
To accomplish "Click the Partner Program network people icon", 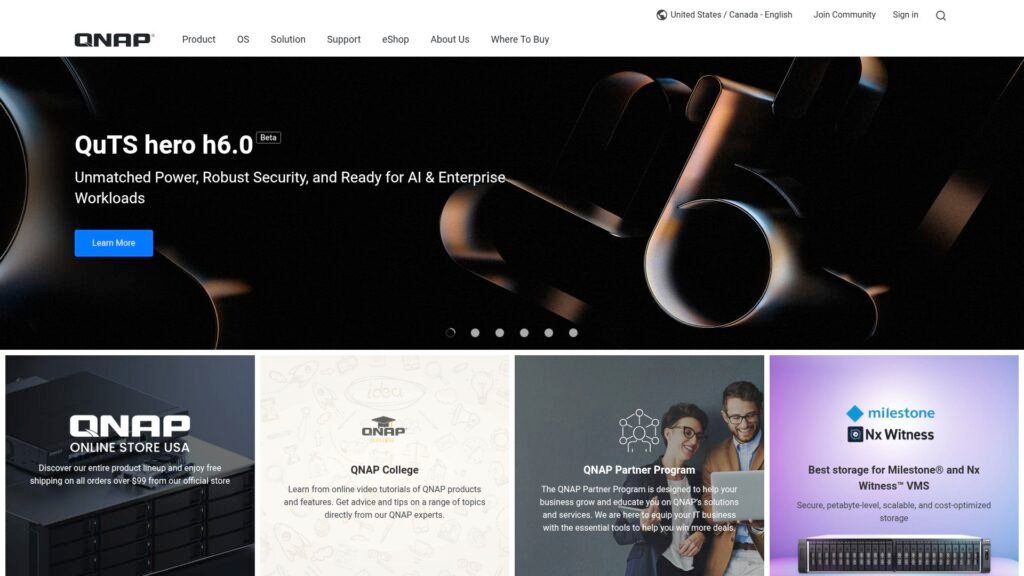I will (x=639, y=430).
